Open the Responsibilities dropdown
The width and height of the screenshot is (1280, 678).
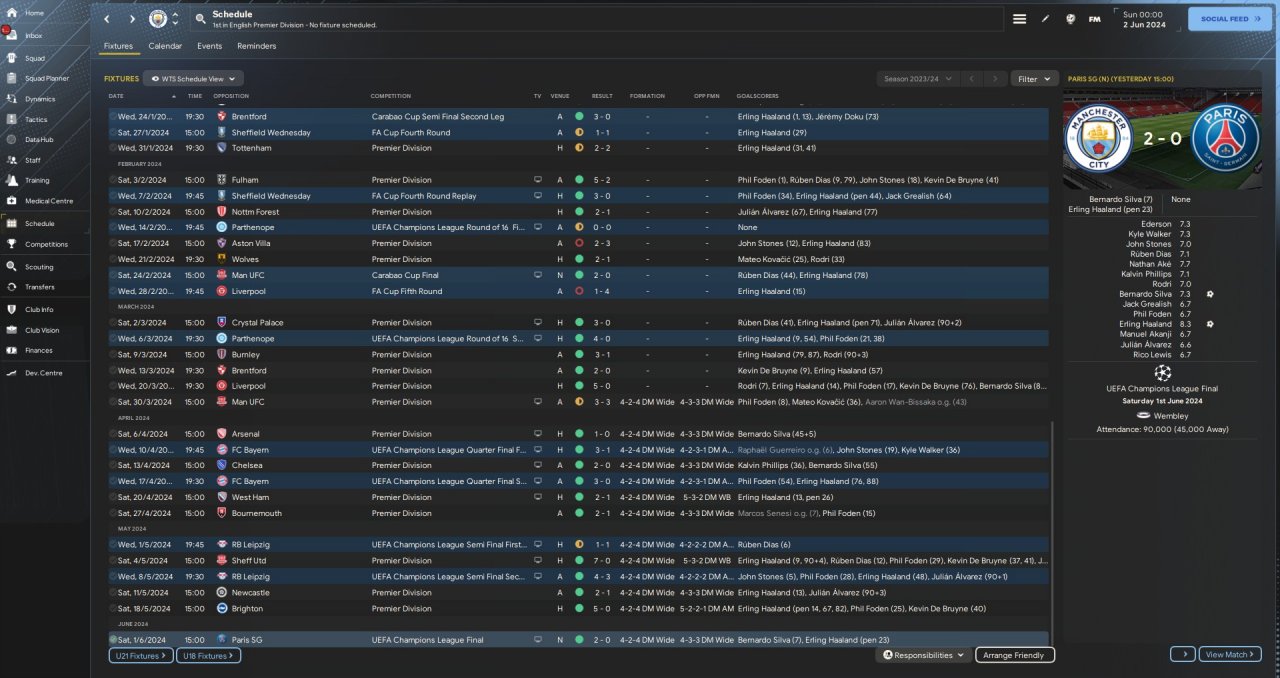[924, 655]
